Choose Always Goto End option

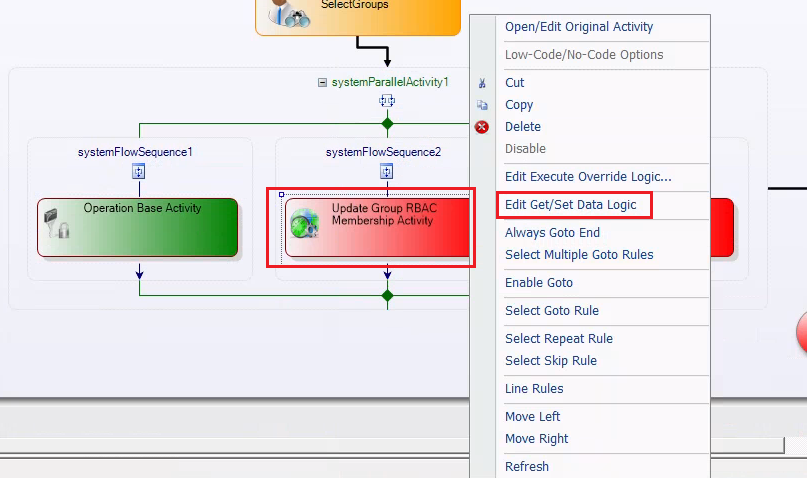click(x=552, y=233)
